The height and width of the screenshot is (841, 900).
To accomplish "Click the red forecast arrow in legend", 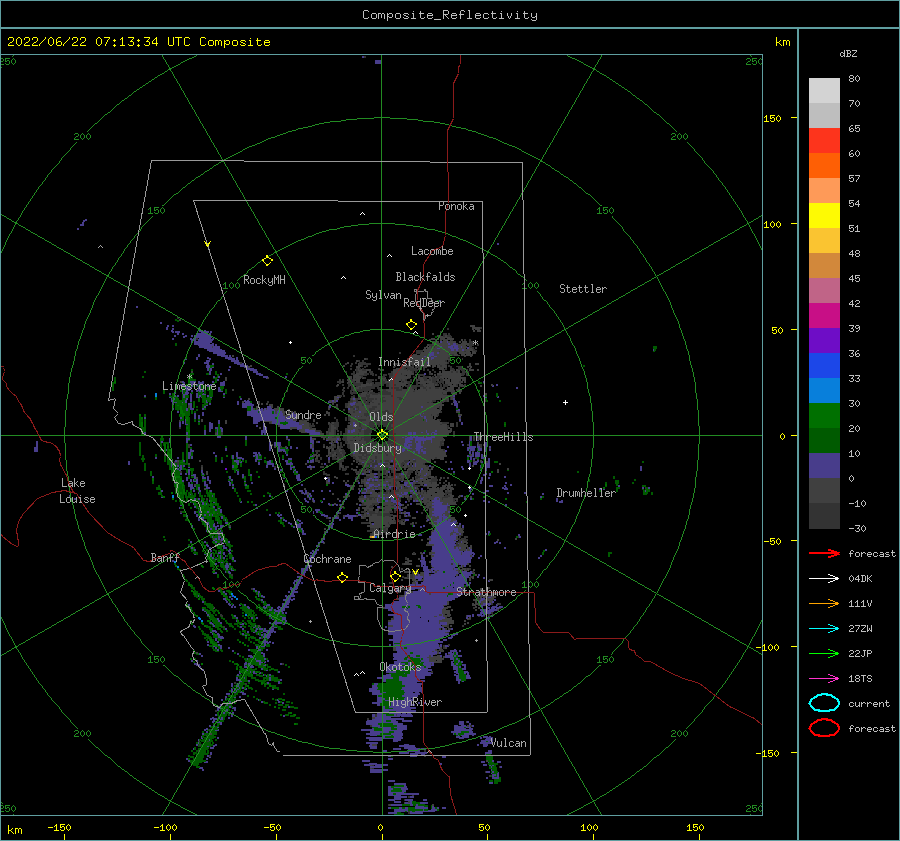I will (x=824, y=553).
